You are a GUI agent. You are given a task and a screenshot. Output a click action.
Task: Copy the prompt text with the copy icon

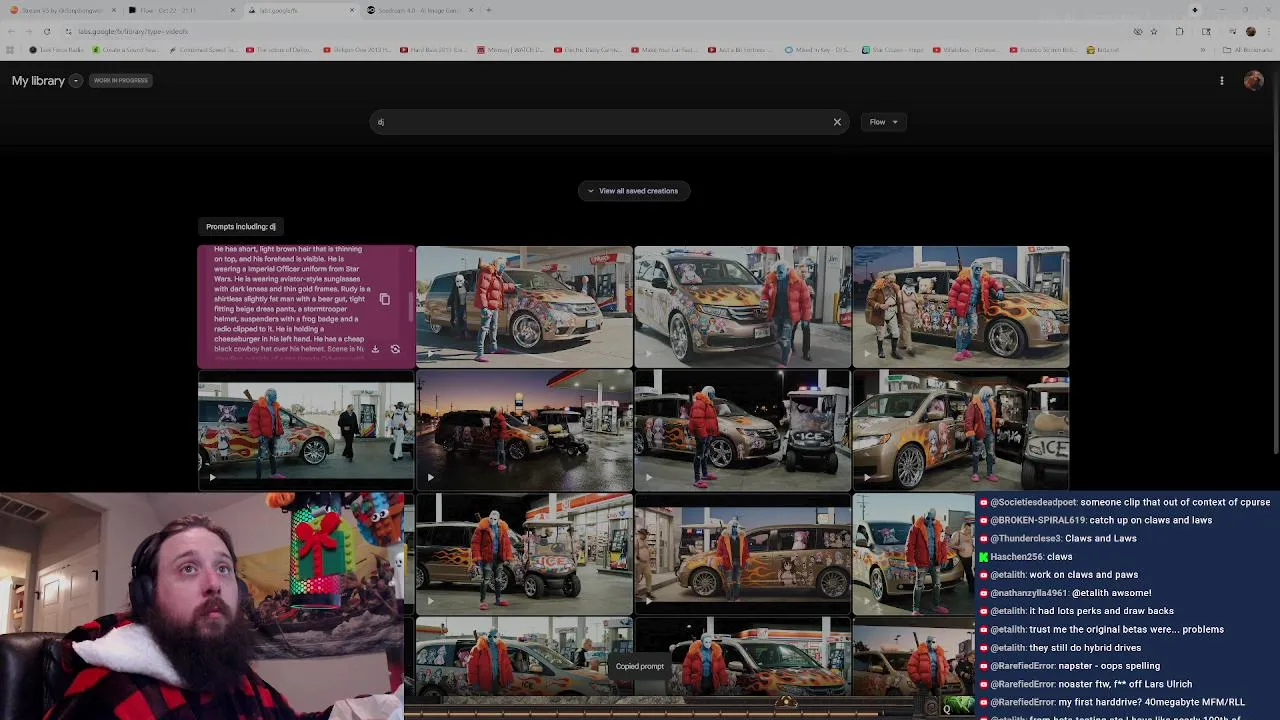coord(384,299)
